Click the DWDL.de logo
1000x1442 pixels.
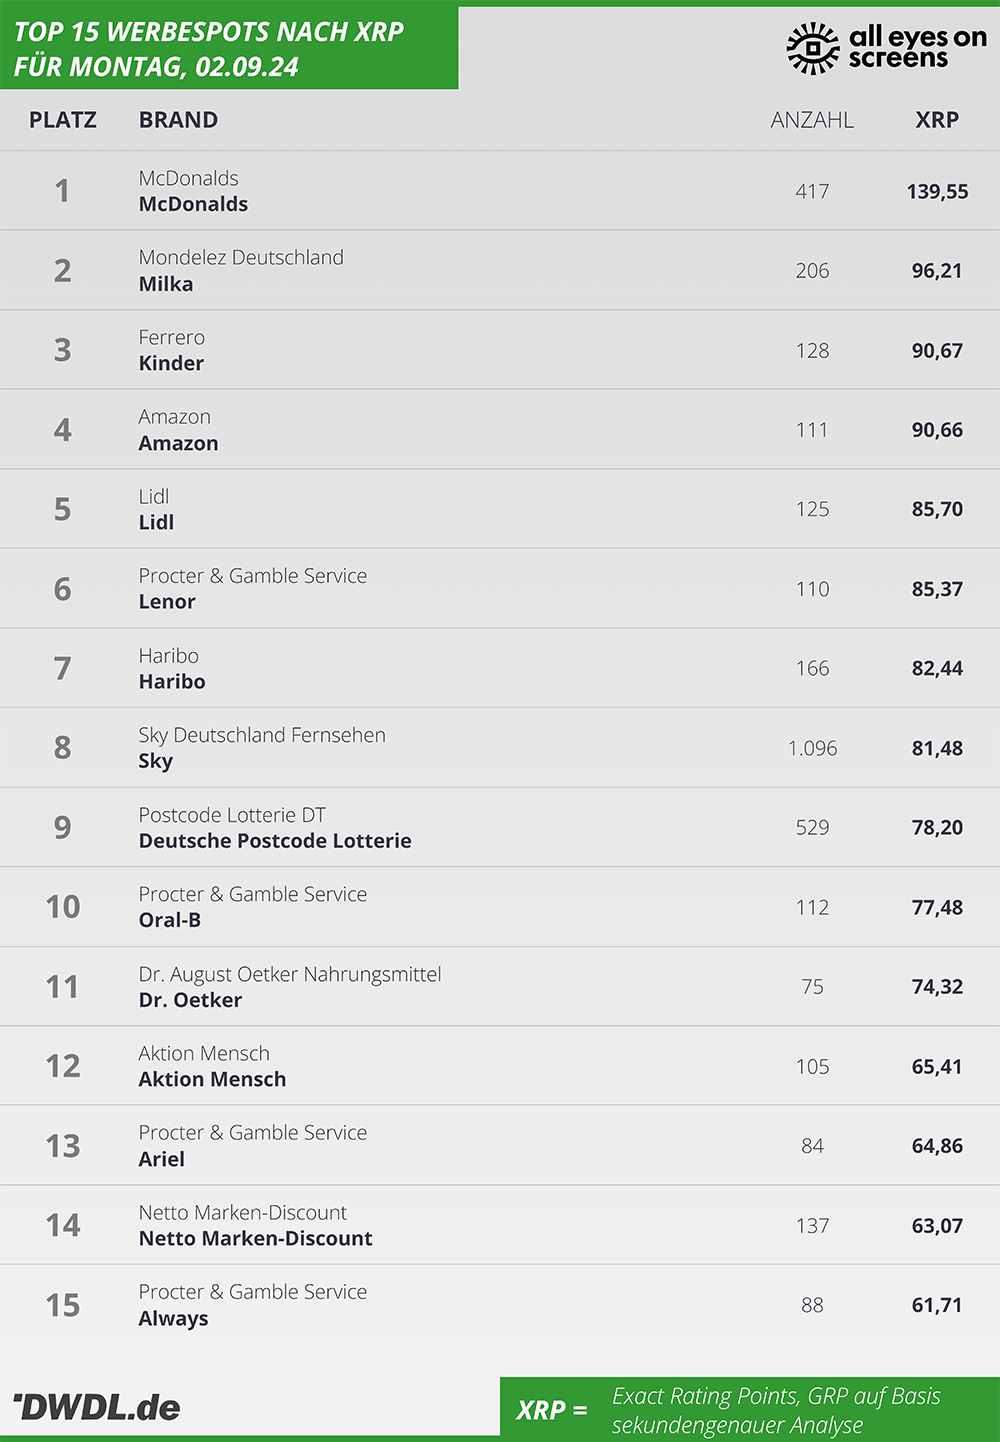(96, 1407)
